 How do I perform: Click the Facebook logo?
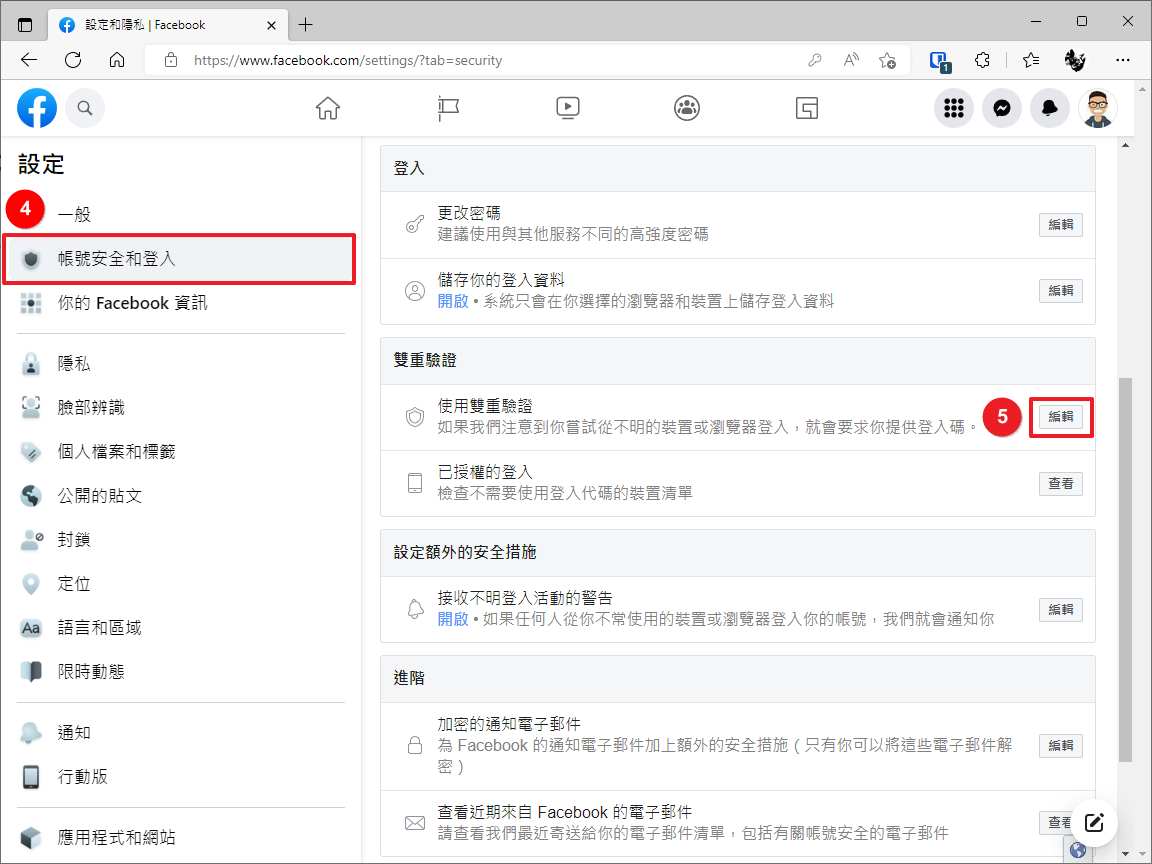[x=37, y=108]
